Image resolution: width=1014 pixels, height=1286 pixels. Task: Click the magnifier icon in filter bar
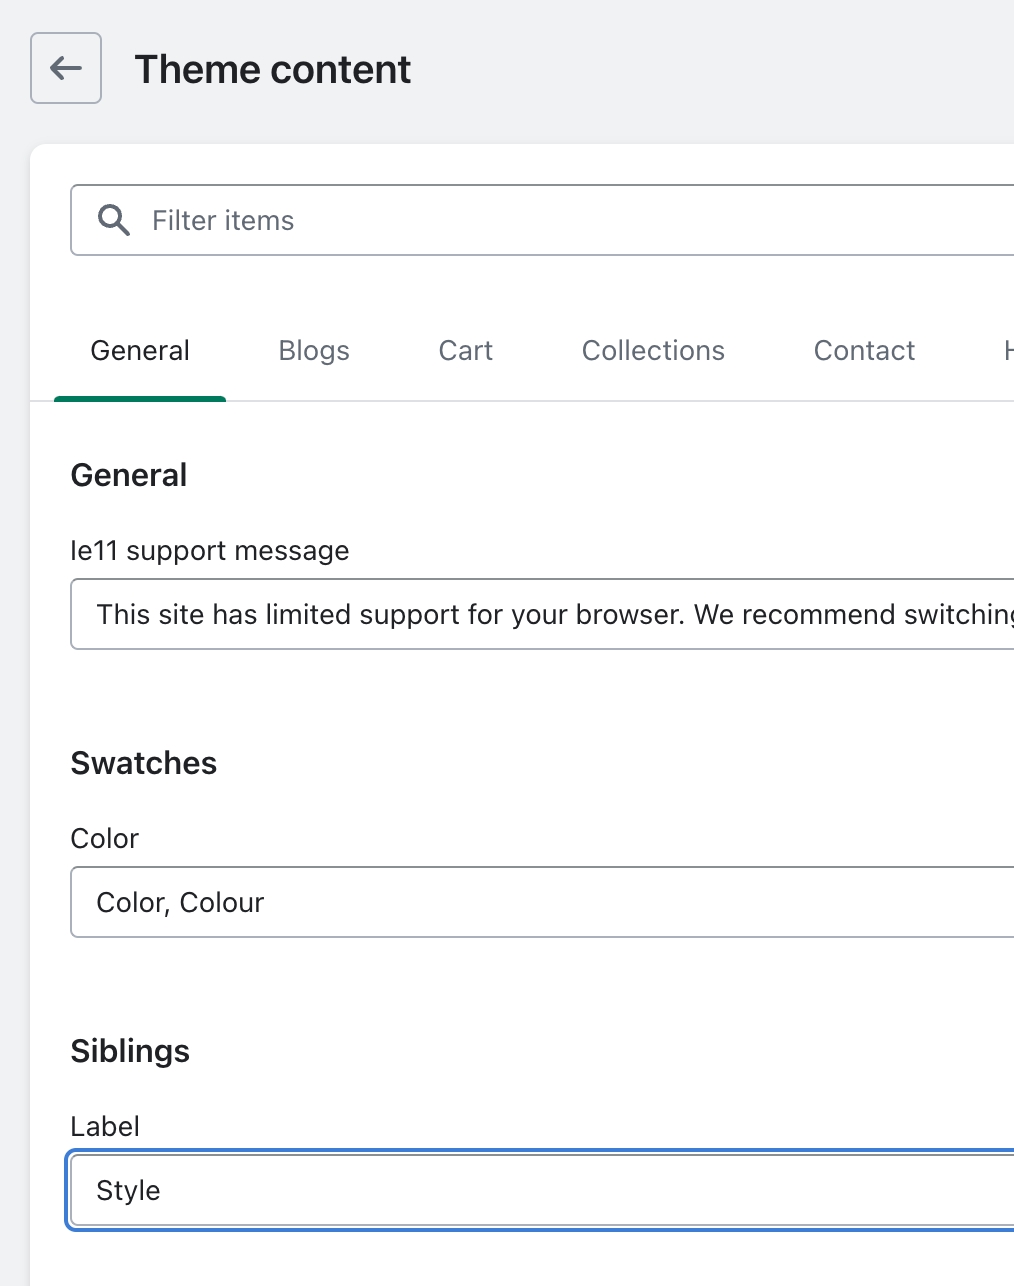114,220
